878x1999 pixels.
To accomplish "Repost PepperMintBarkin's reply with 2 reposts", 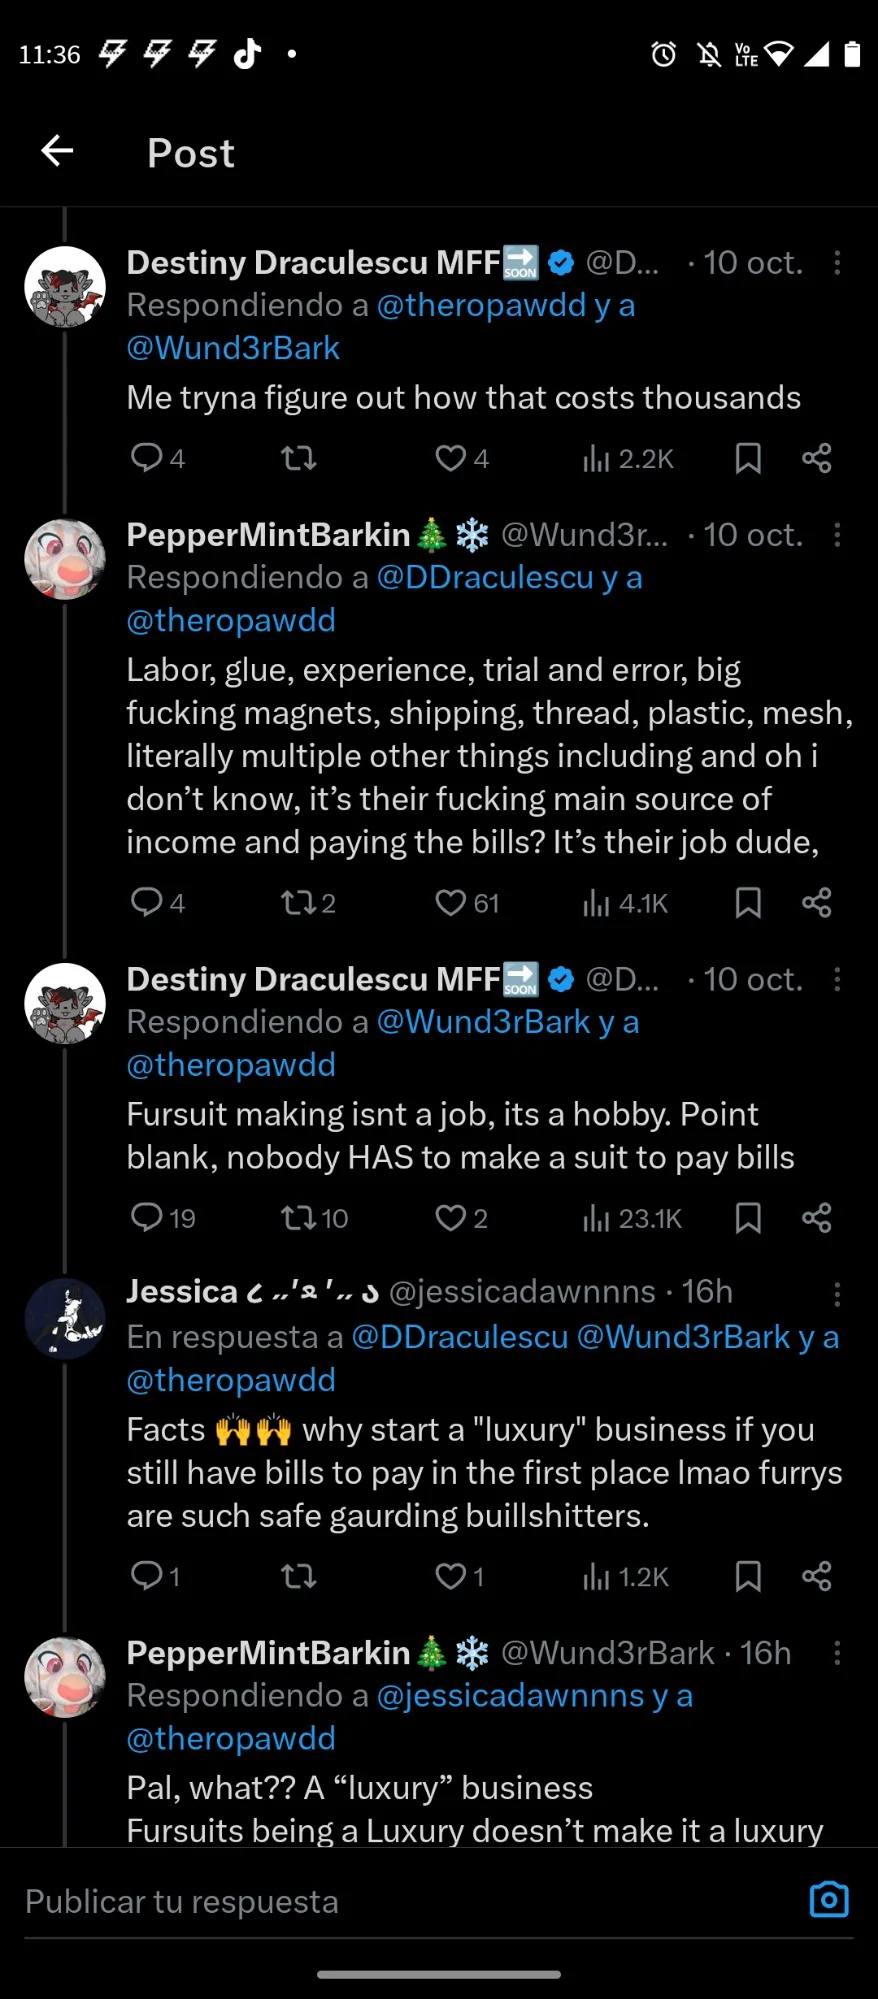I will [x=299, y=903].
